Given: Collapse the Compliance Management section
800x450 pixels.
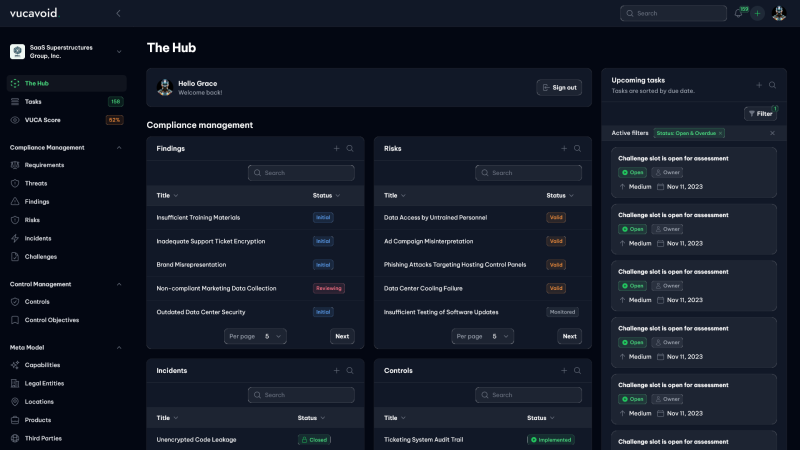Looking at the screenshot, I should [x=119, y=147].
